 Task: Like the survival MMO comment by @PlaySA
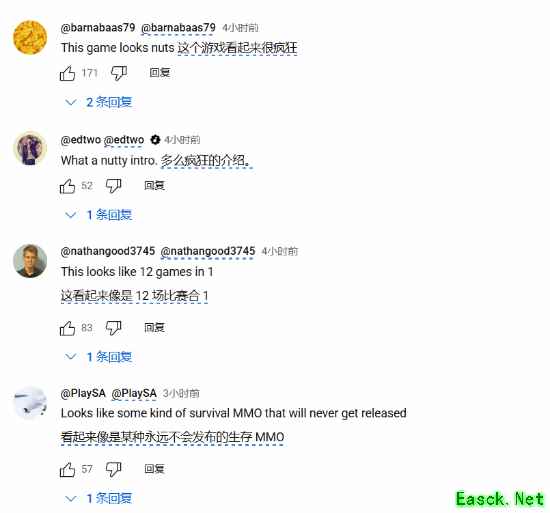[x=67, y=470]
